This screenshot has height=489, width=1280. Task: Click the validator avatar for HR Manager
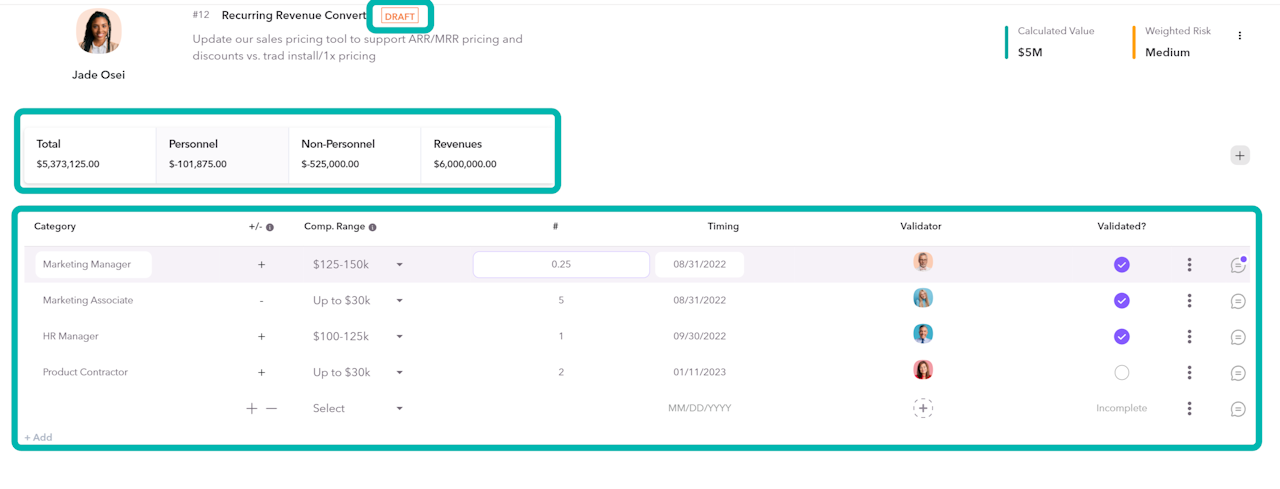[923, 334]
